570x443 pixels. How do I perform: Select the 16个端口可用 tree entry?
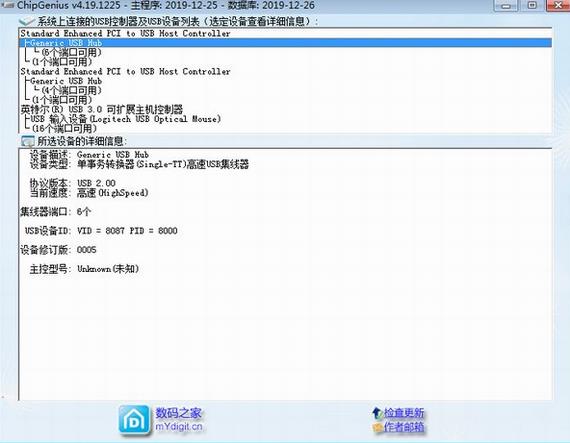click(x=64, y=128)
